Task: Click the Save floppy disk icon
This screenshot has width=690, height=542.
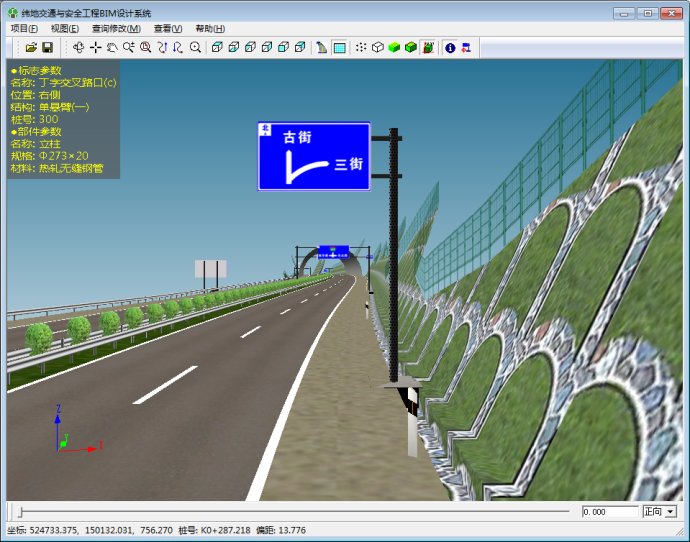Action: click(x=47, y=47)
